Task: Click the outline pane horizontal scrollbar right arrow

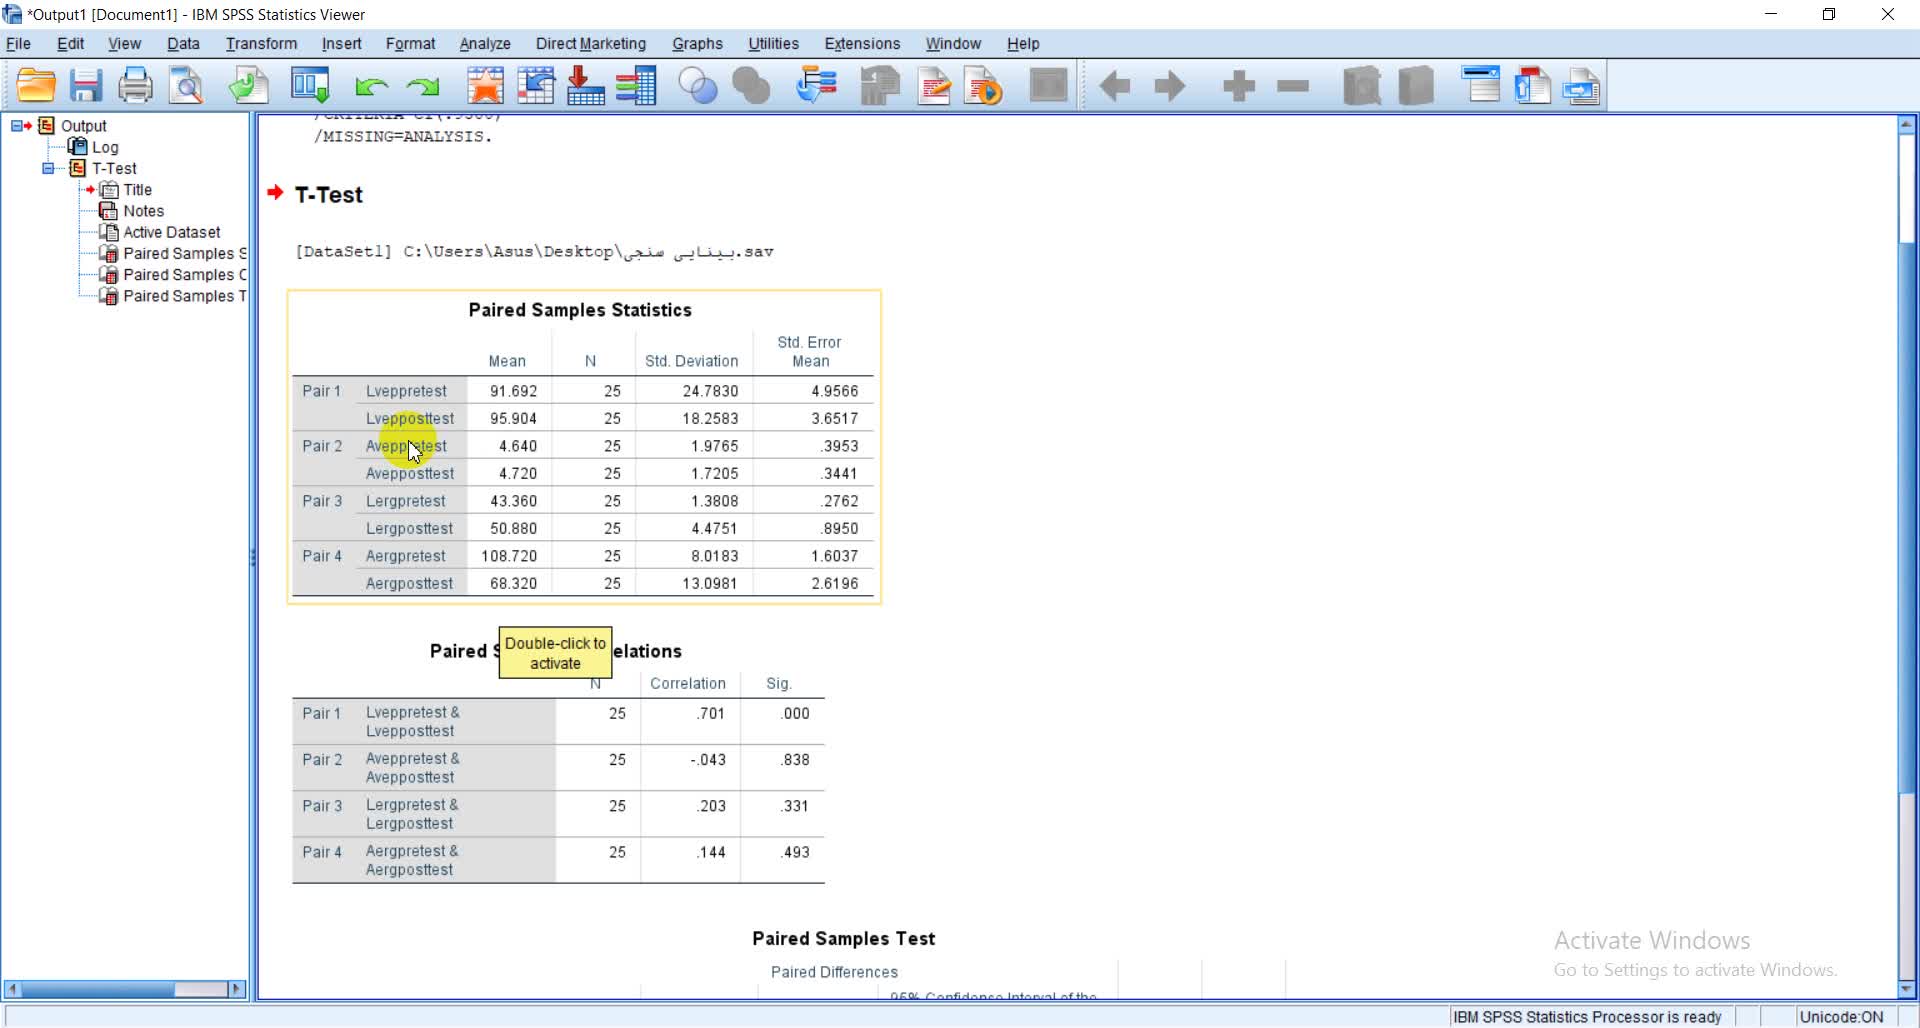Action: [237, 989]
